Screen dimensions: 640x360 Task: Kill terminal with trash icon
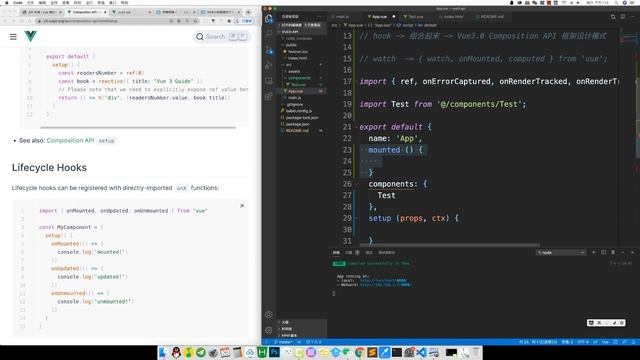613,253
